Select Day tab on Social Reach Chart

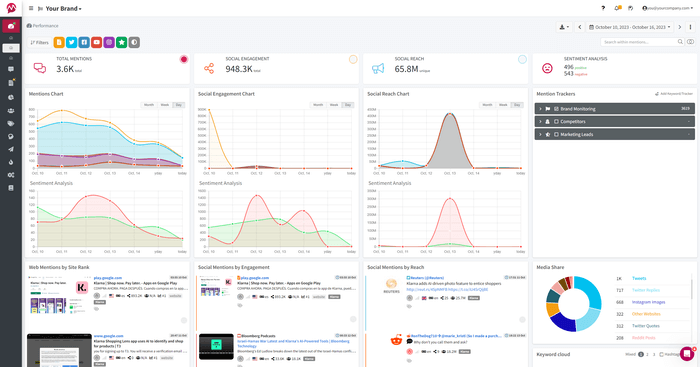pyautogui.click(x=517, y=105)
